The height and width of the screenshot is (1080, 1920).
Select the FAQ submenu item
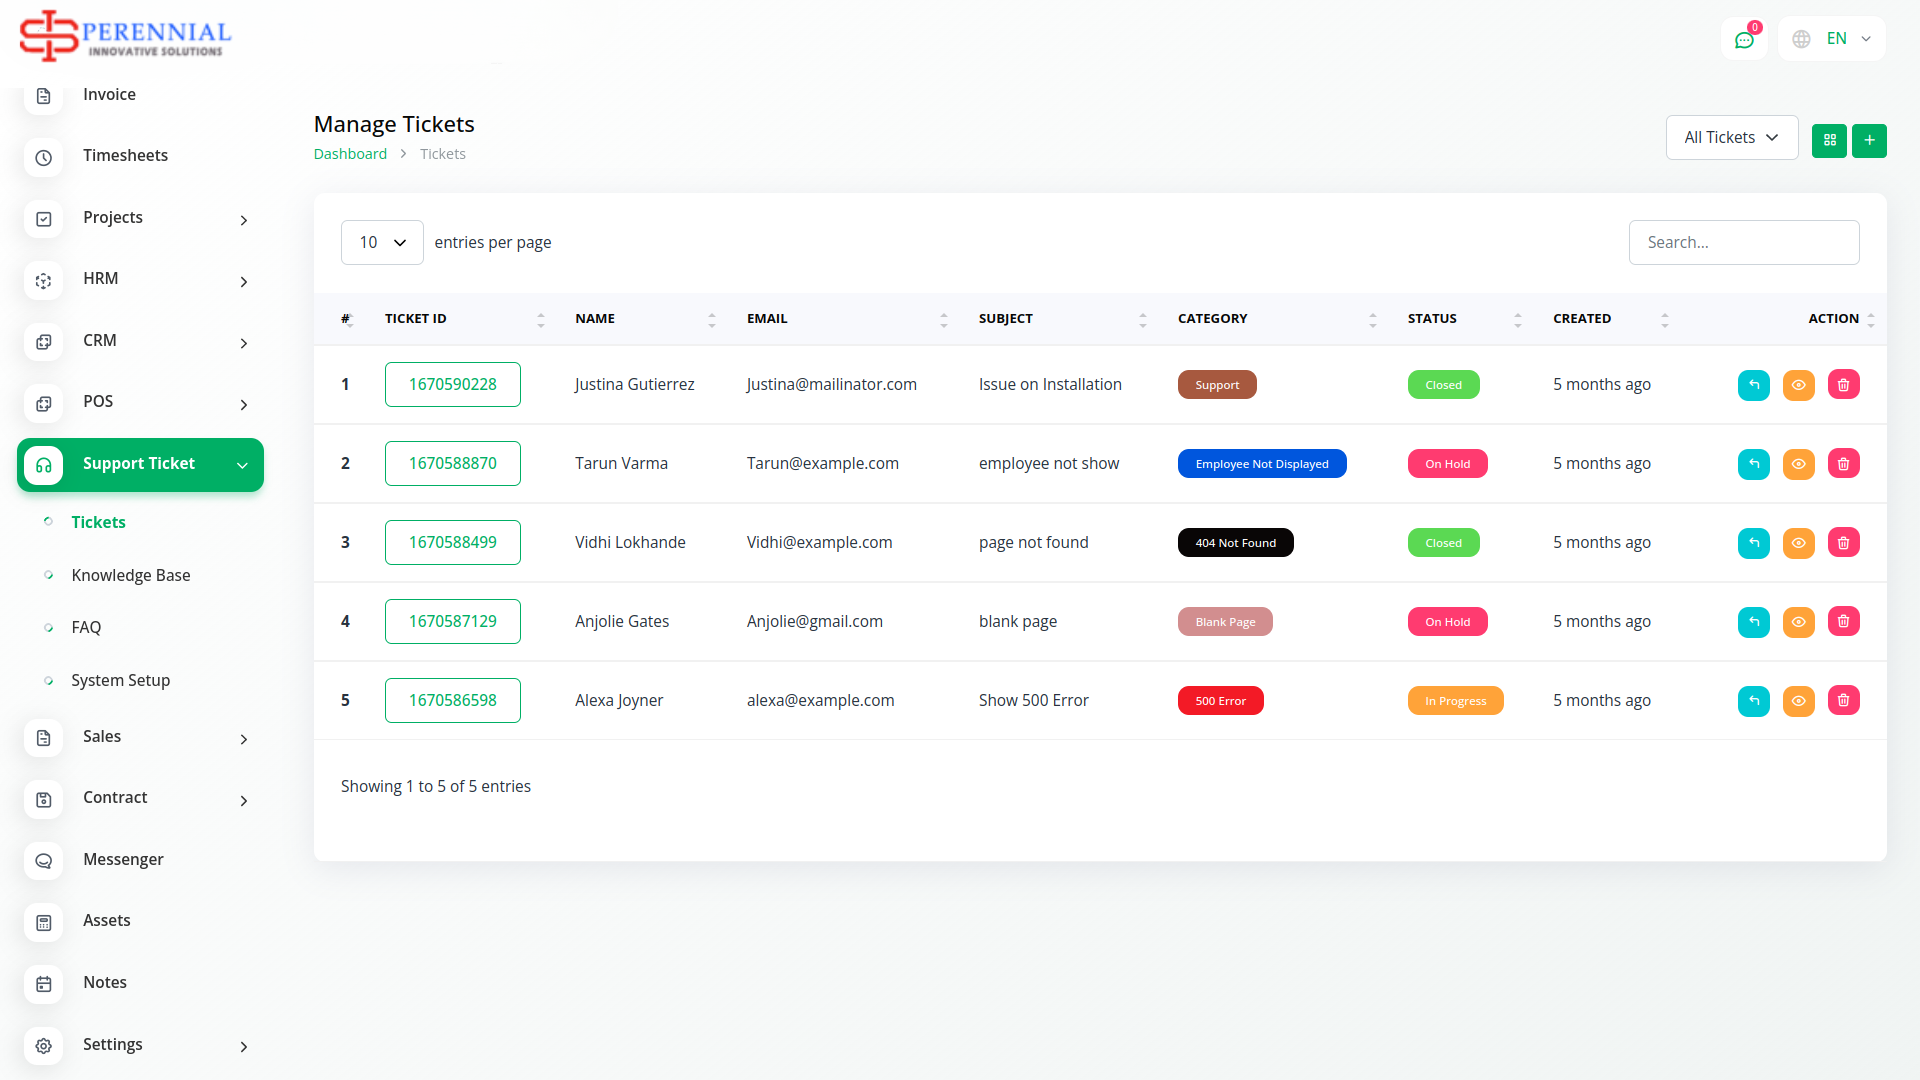pos(86,628)
